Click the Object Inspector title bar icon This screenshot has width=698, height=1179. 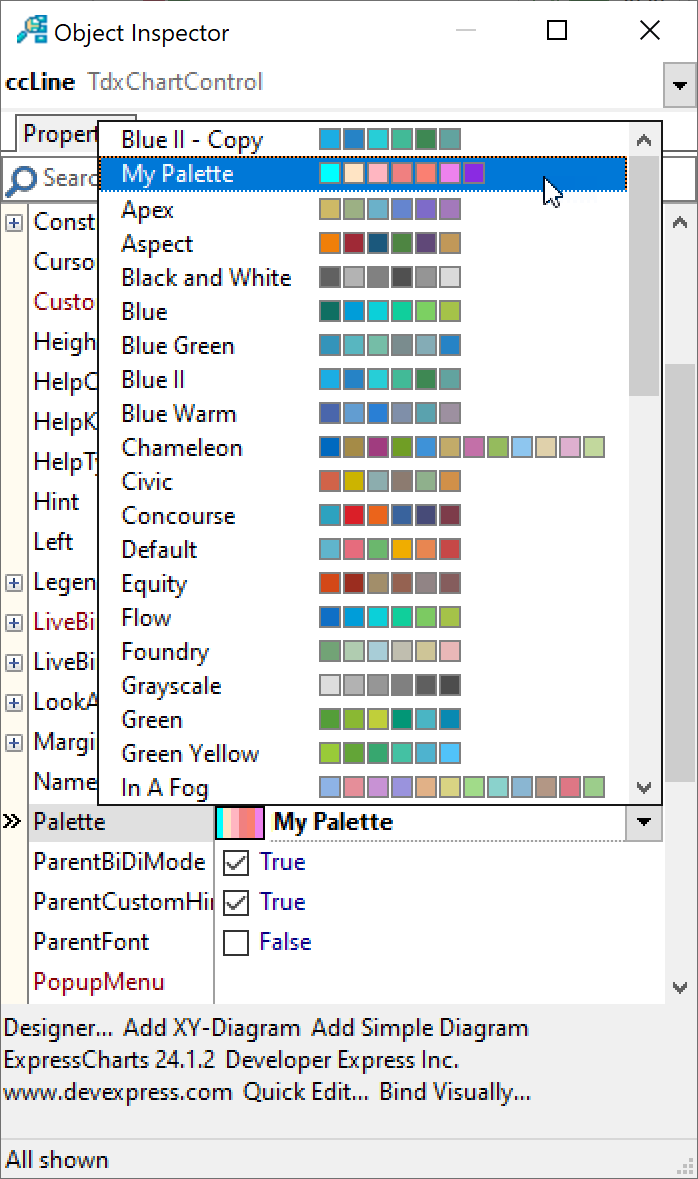(32, 32)
